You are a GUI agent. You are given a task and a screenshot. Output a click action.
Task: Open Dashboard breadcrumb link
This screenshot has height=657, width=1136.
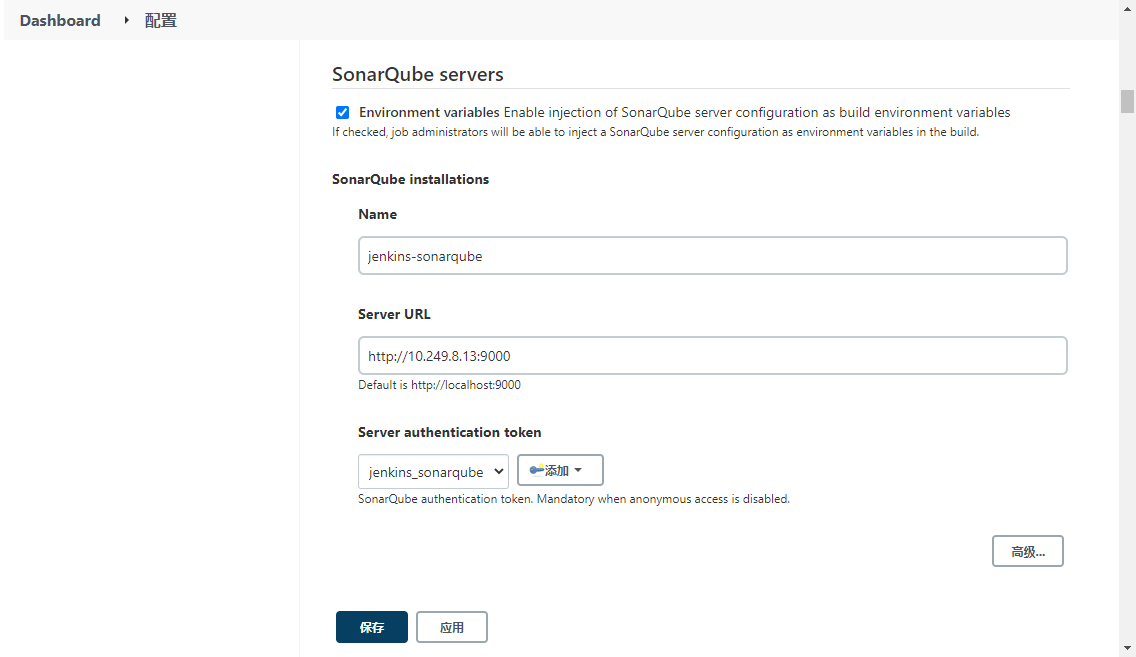coord(60,20)
